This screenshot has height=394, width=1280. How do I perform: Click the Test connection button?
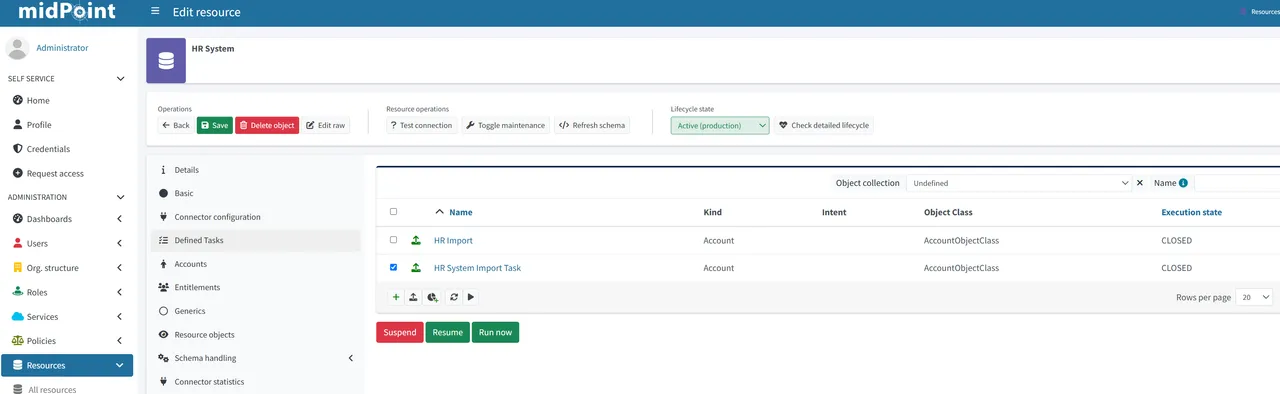click(x=421, y=125)
